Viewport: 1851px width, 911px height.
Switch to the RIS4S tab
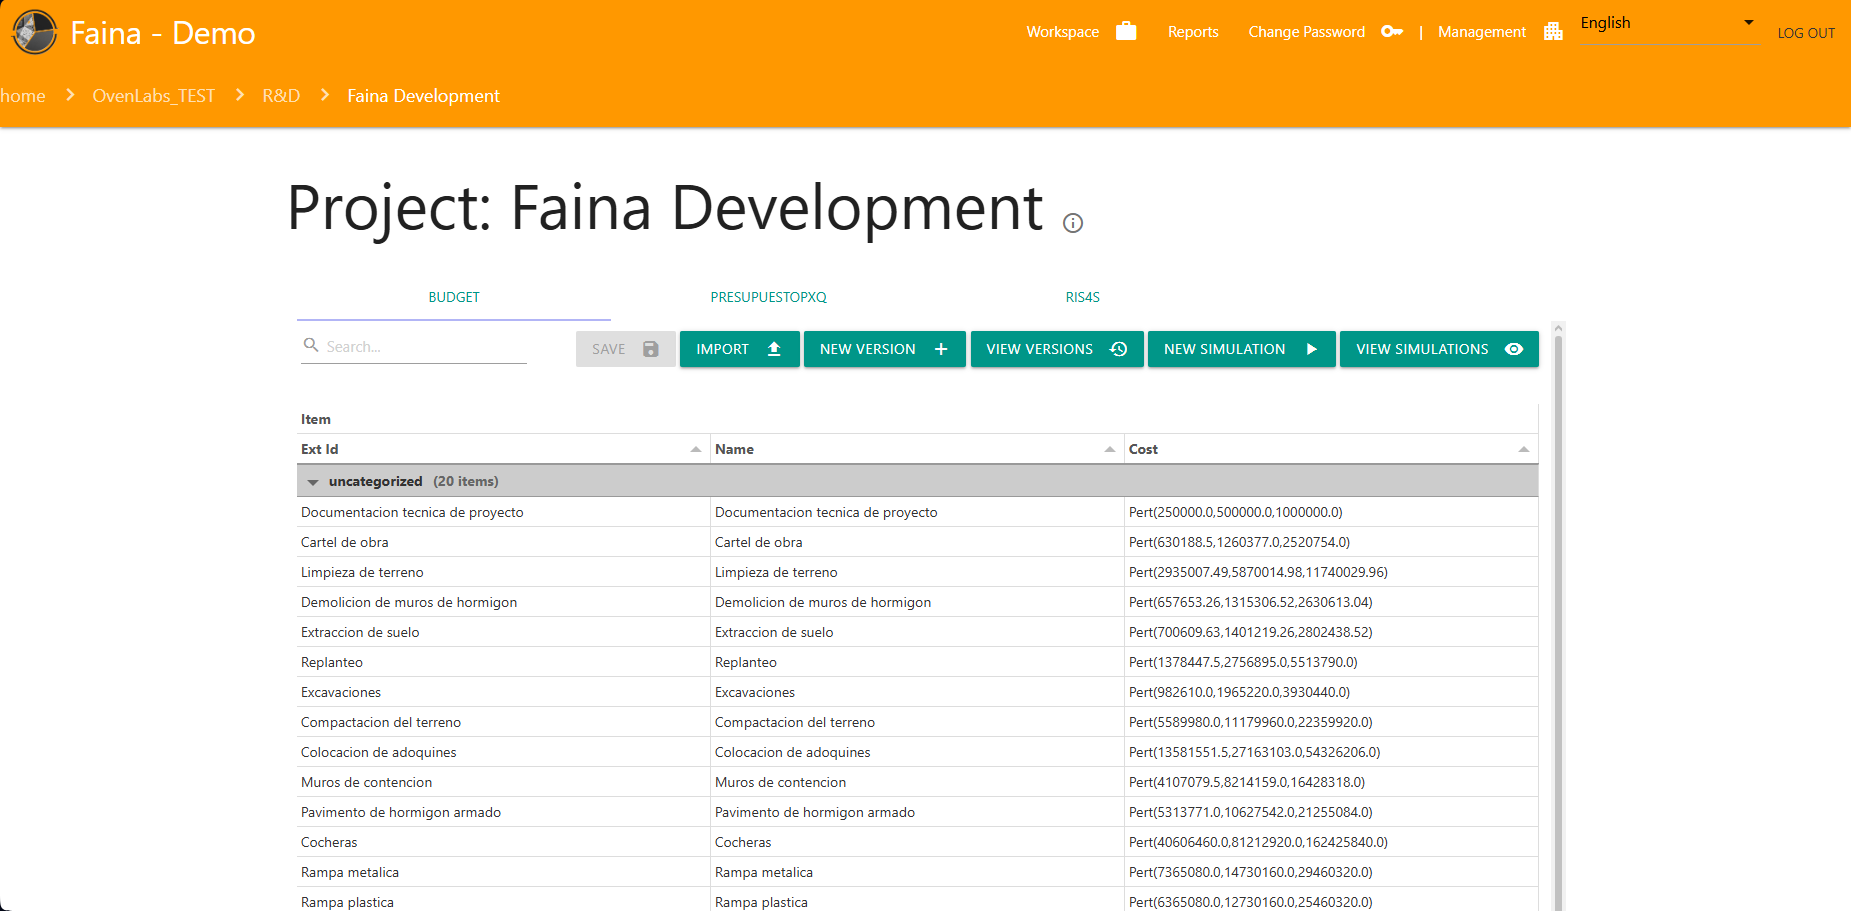click(1082, 297)
